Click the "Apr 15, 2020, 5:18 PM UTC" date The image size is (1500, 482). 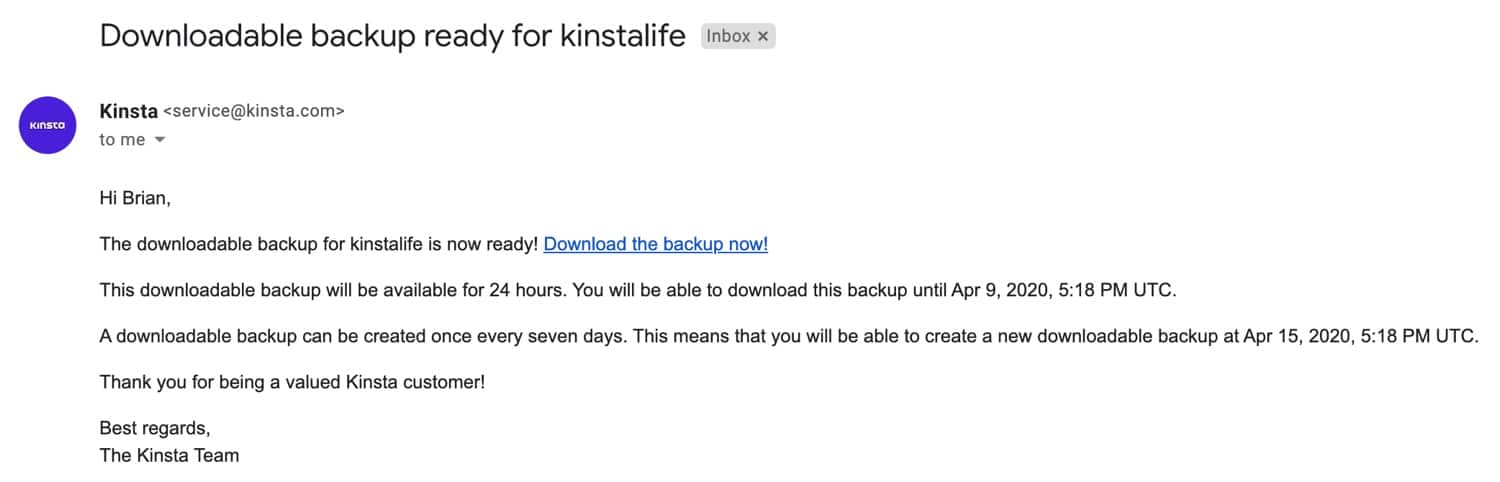coord(1358,336)
